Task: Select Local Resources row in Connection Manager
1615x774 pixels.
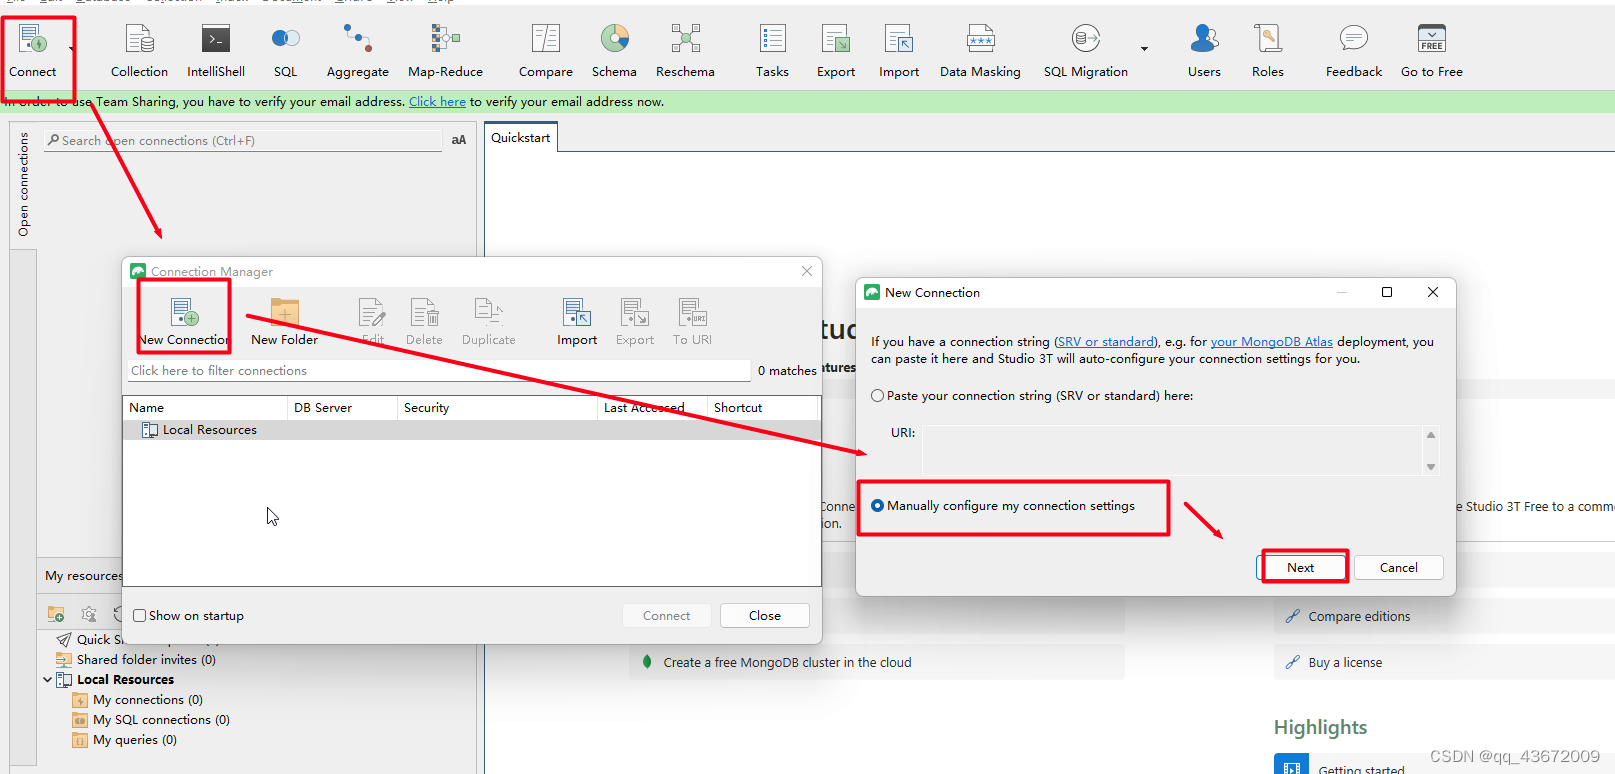Action: tap(472, 430)
